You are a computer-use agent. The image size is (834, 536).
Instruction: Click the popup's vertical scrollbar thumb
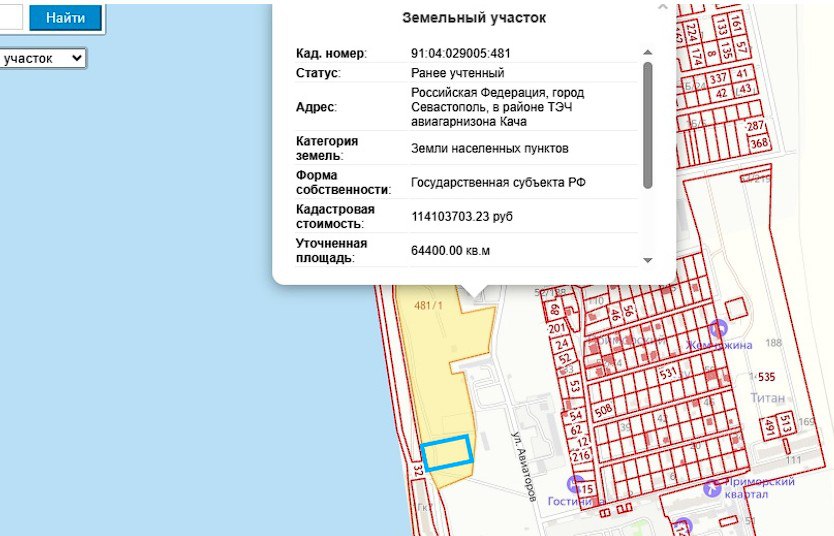pos(648,125)
